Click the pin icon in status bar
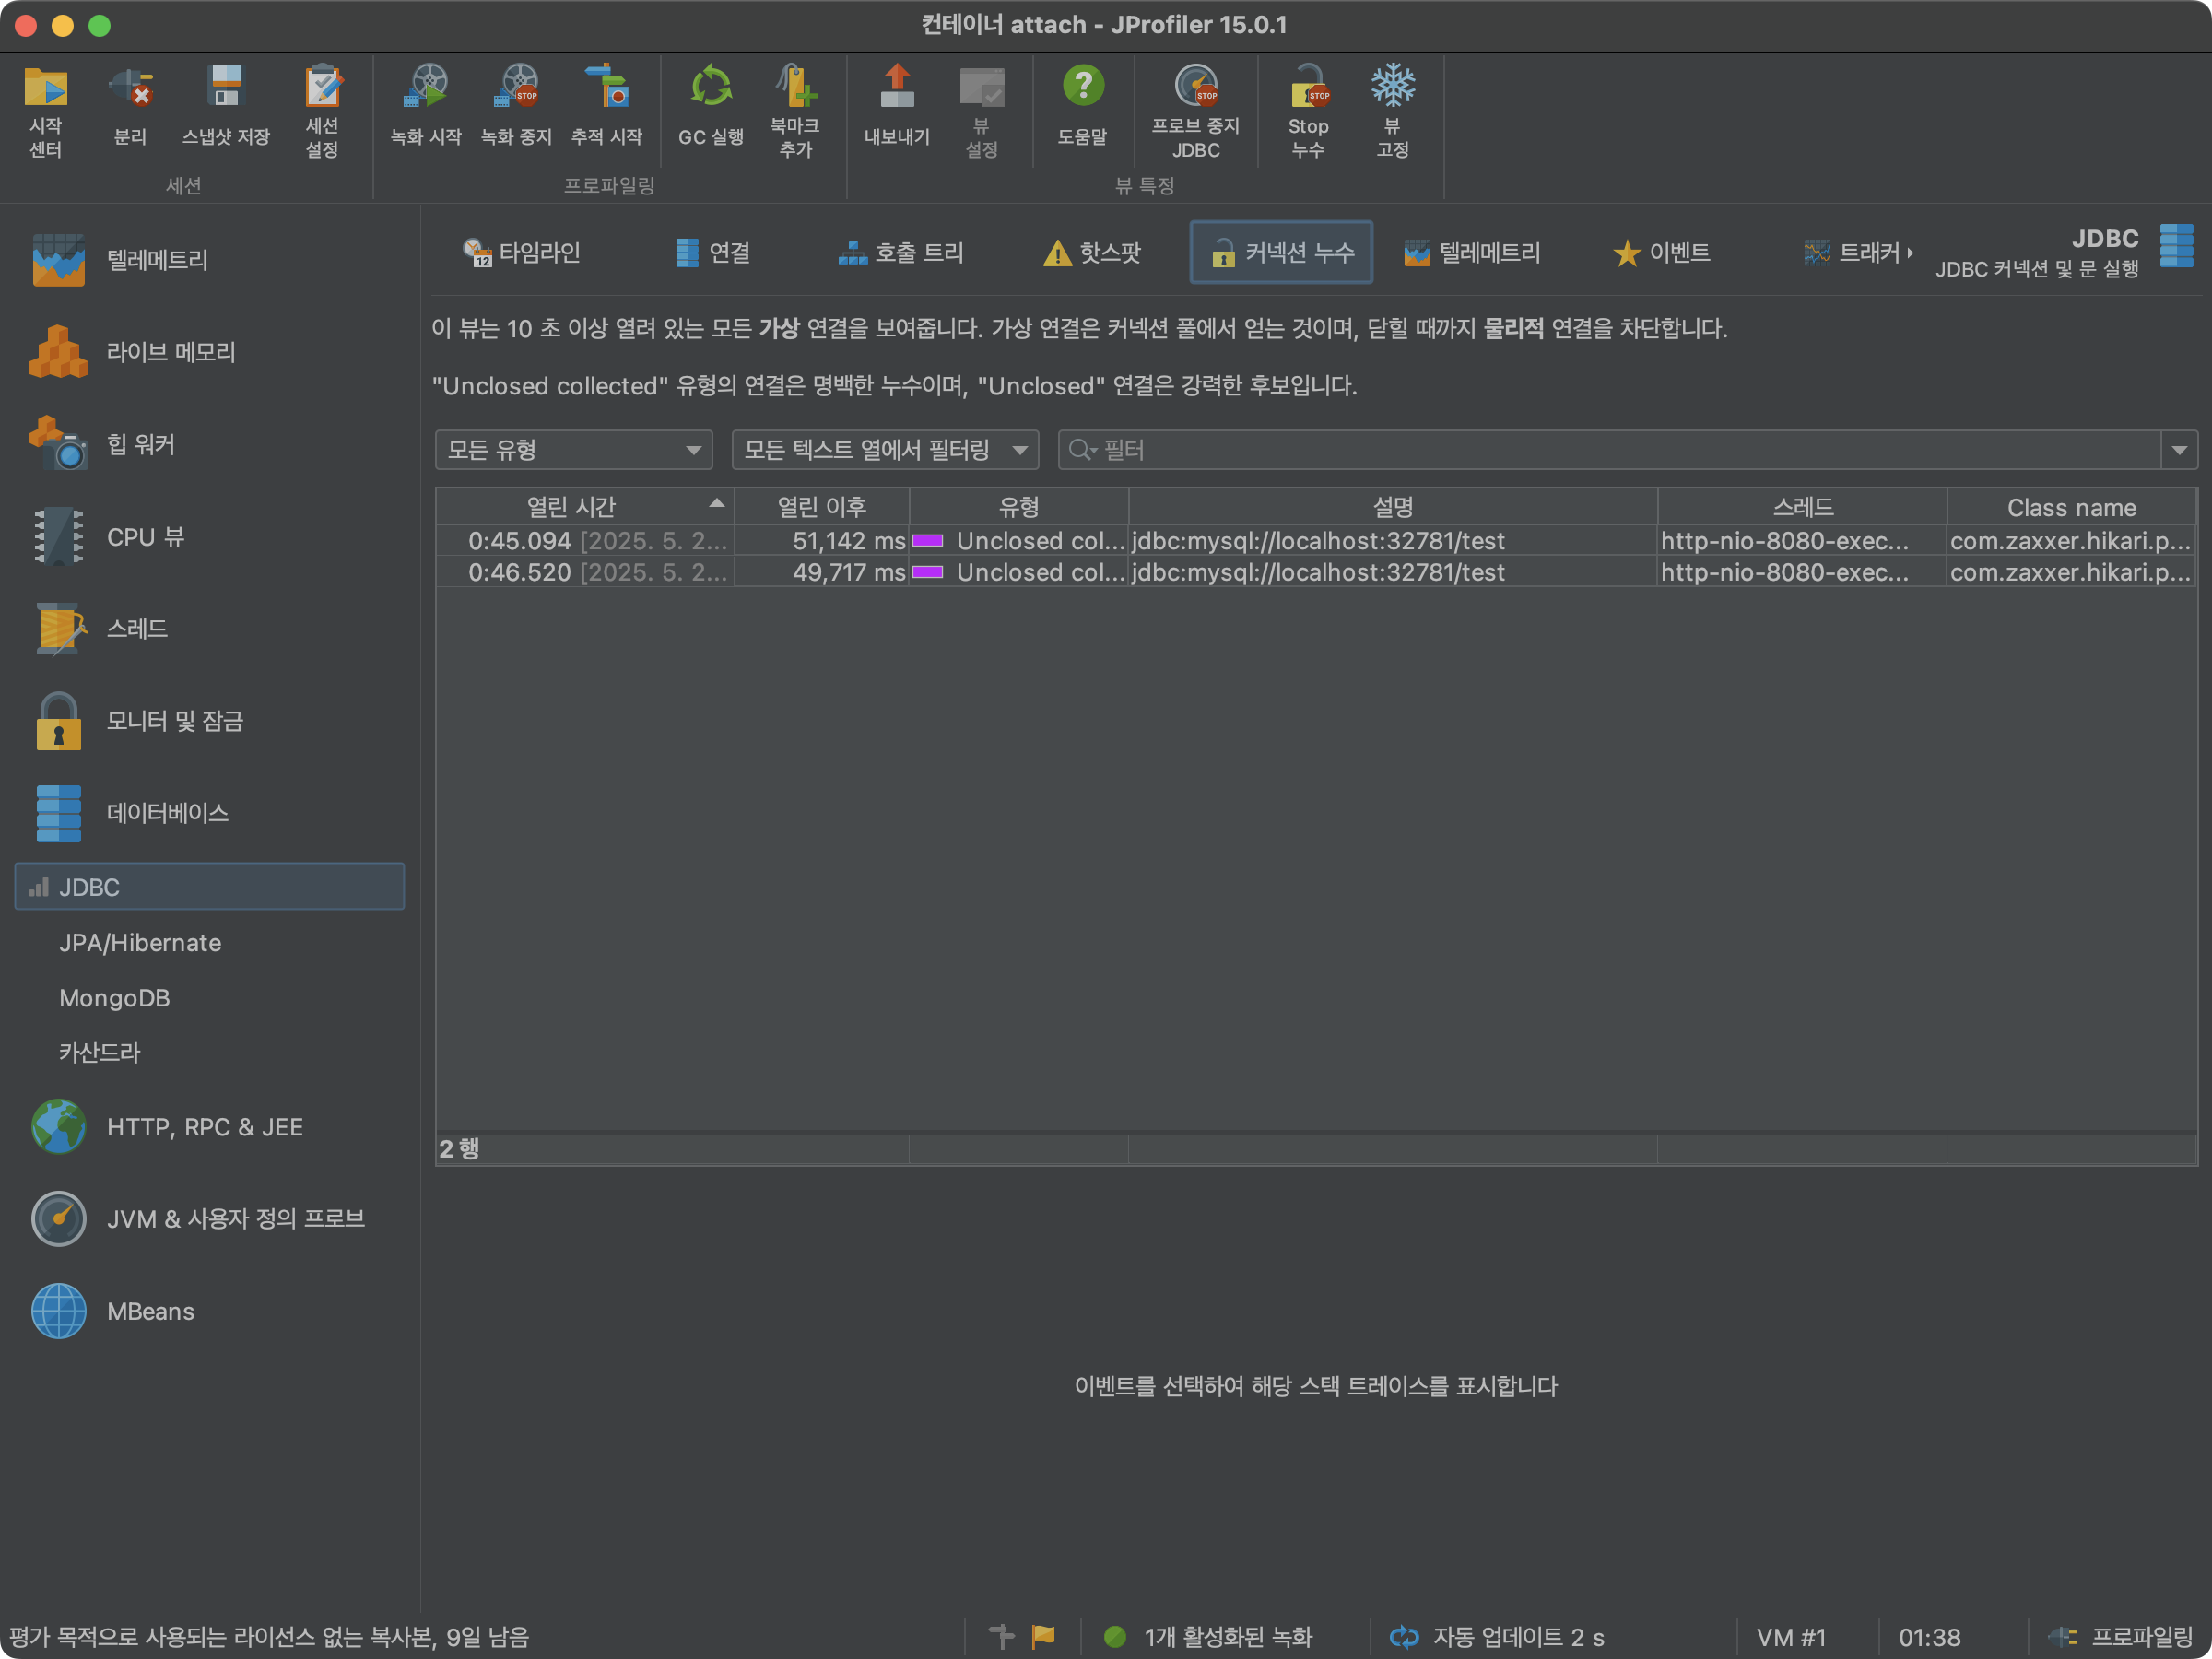2212x1659 pixels. pyautogui.click(x=1002, y=1636)
